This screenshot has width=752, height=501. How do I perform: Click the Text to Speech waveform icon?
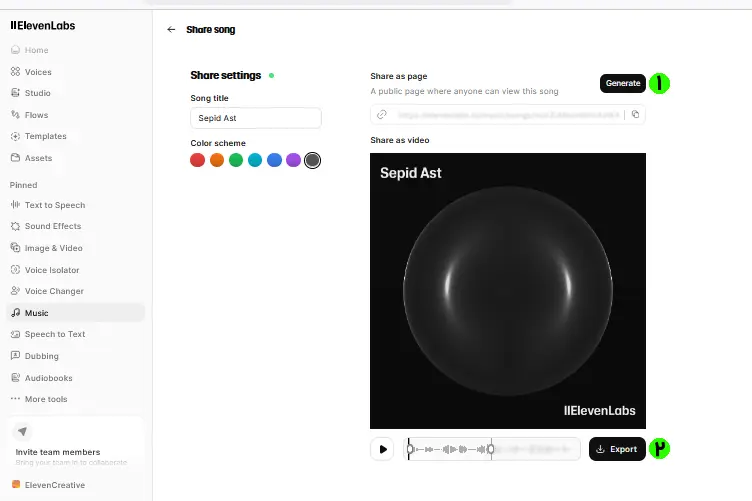[15, 205]
